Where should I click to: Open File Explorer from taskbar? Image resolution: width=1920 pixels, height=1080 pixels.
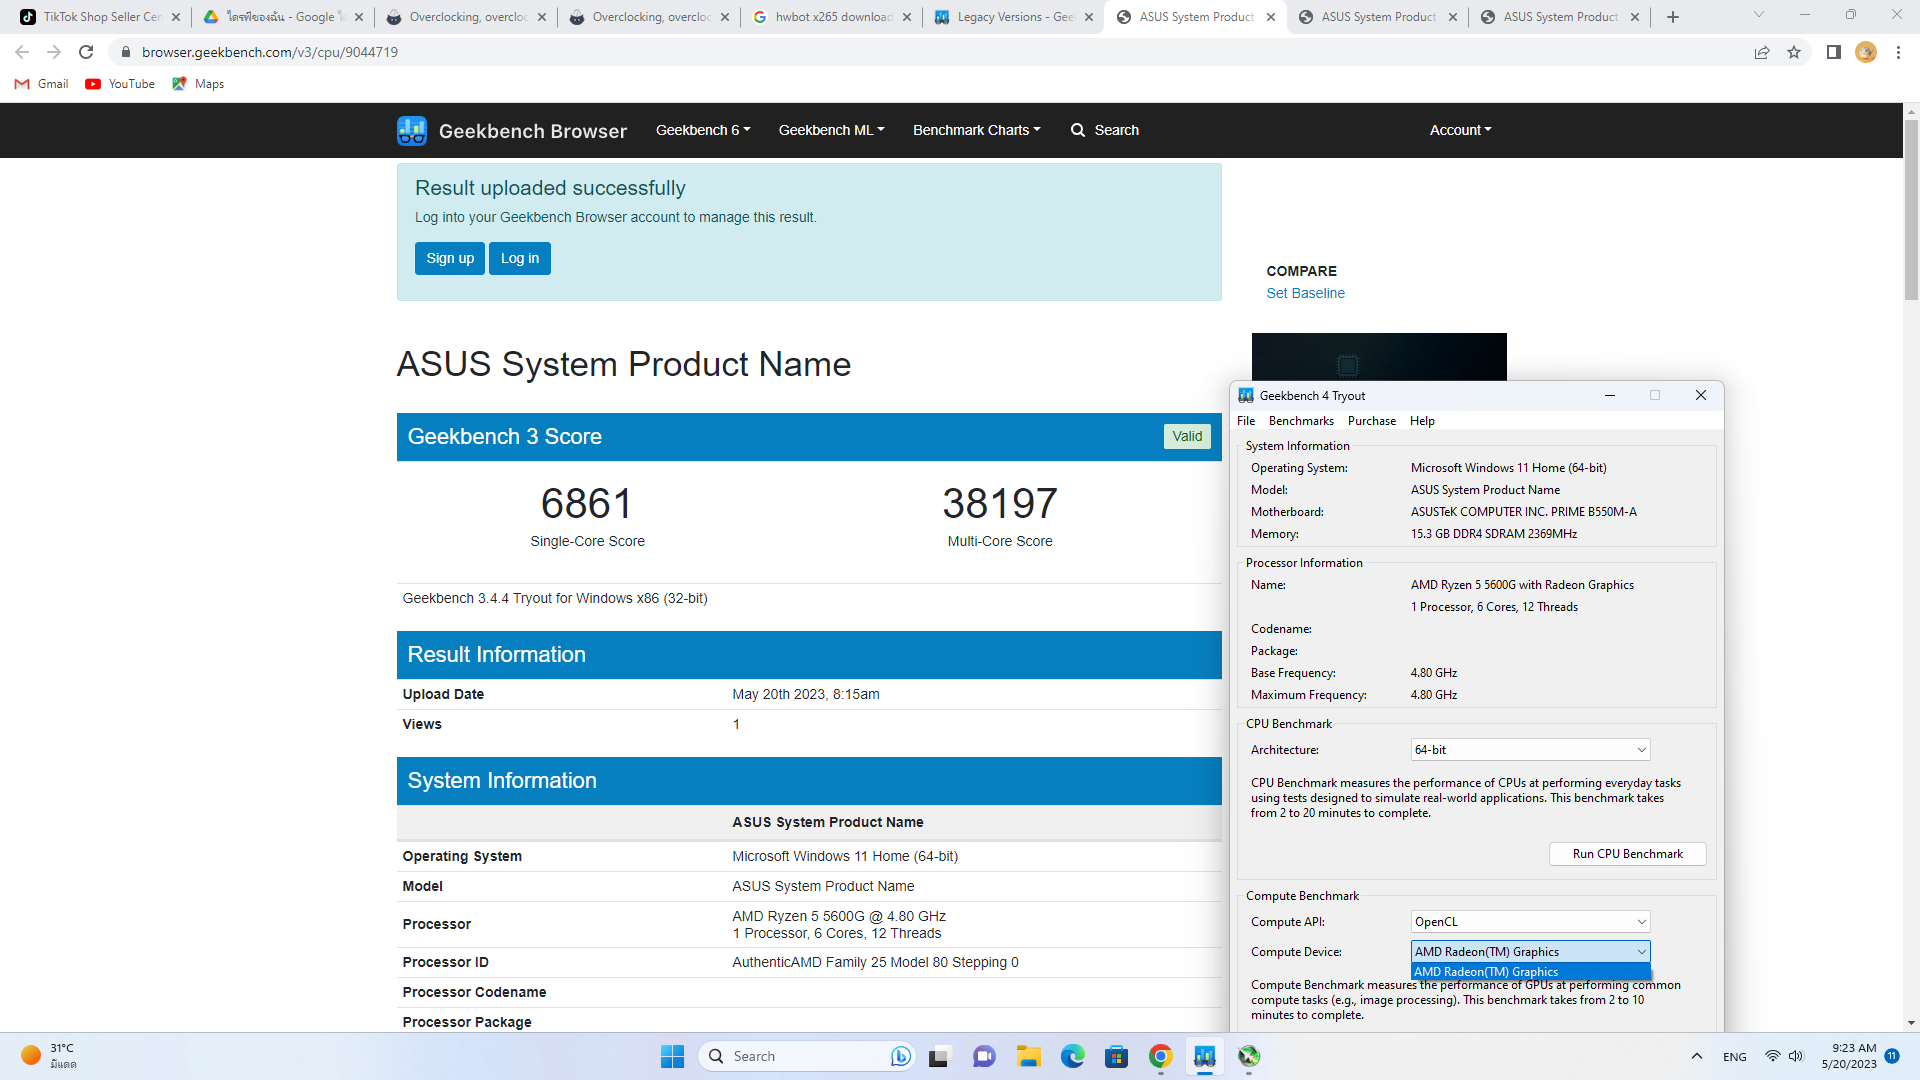click(x=1029, y=1056)
